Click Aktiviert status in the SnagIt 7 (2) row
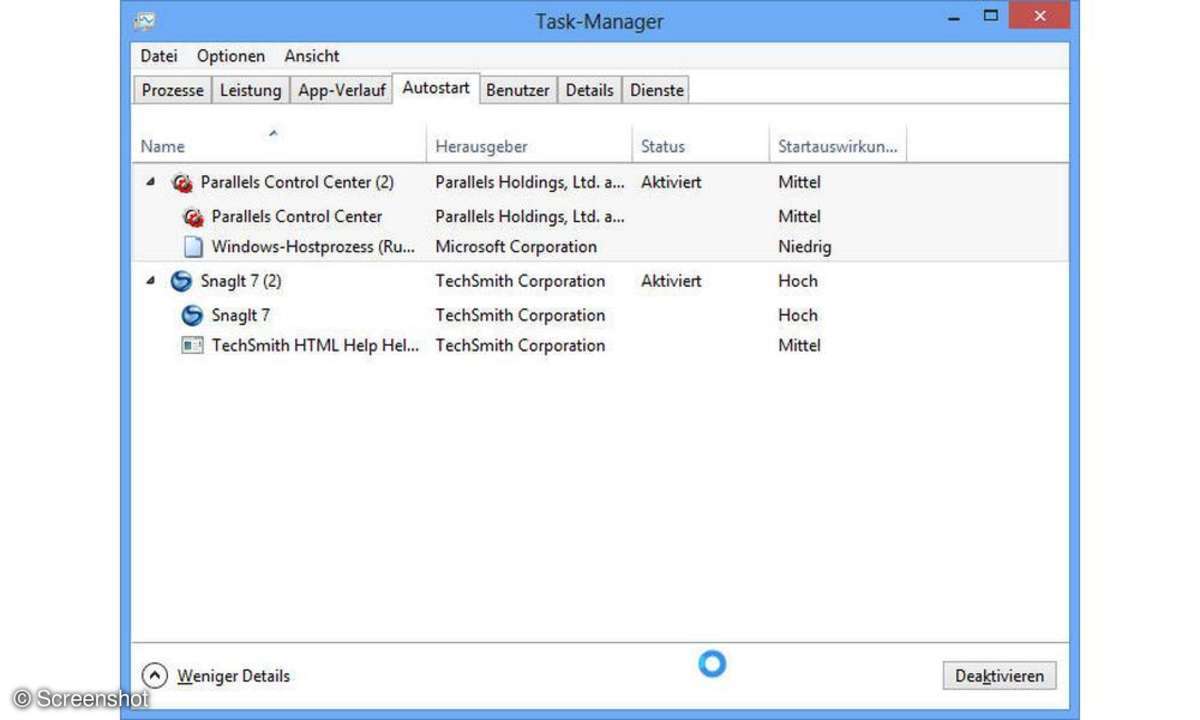This screenshot has height=720, width=1200. click(671, 281)
